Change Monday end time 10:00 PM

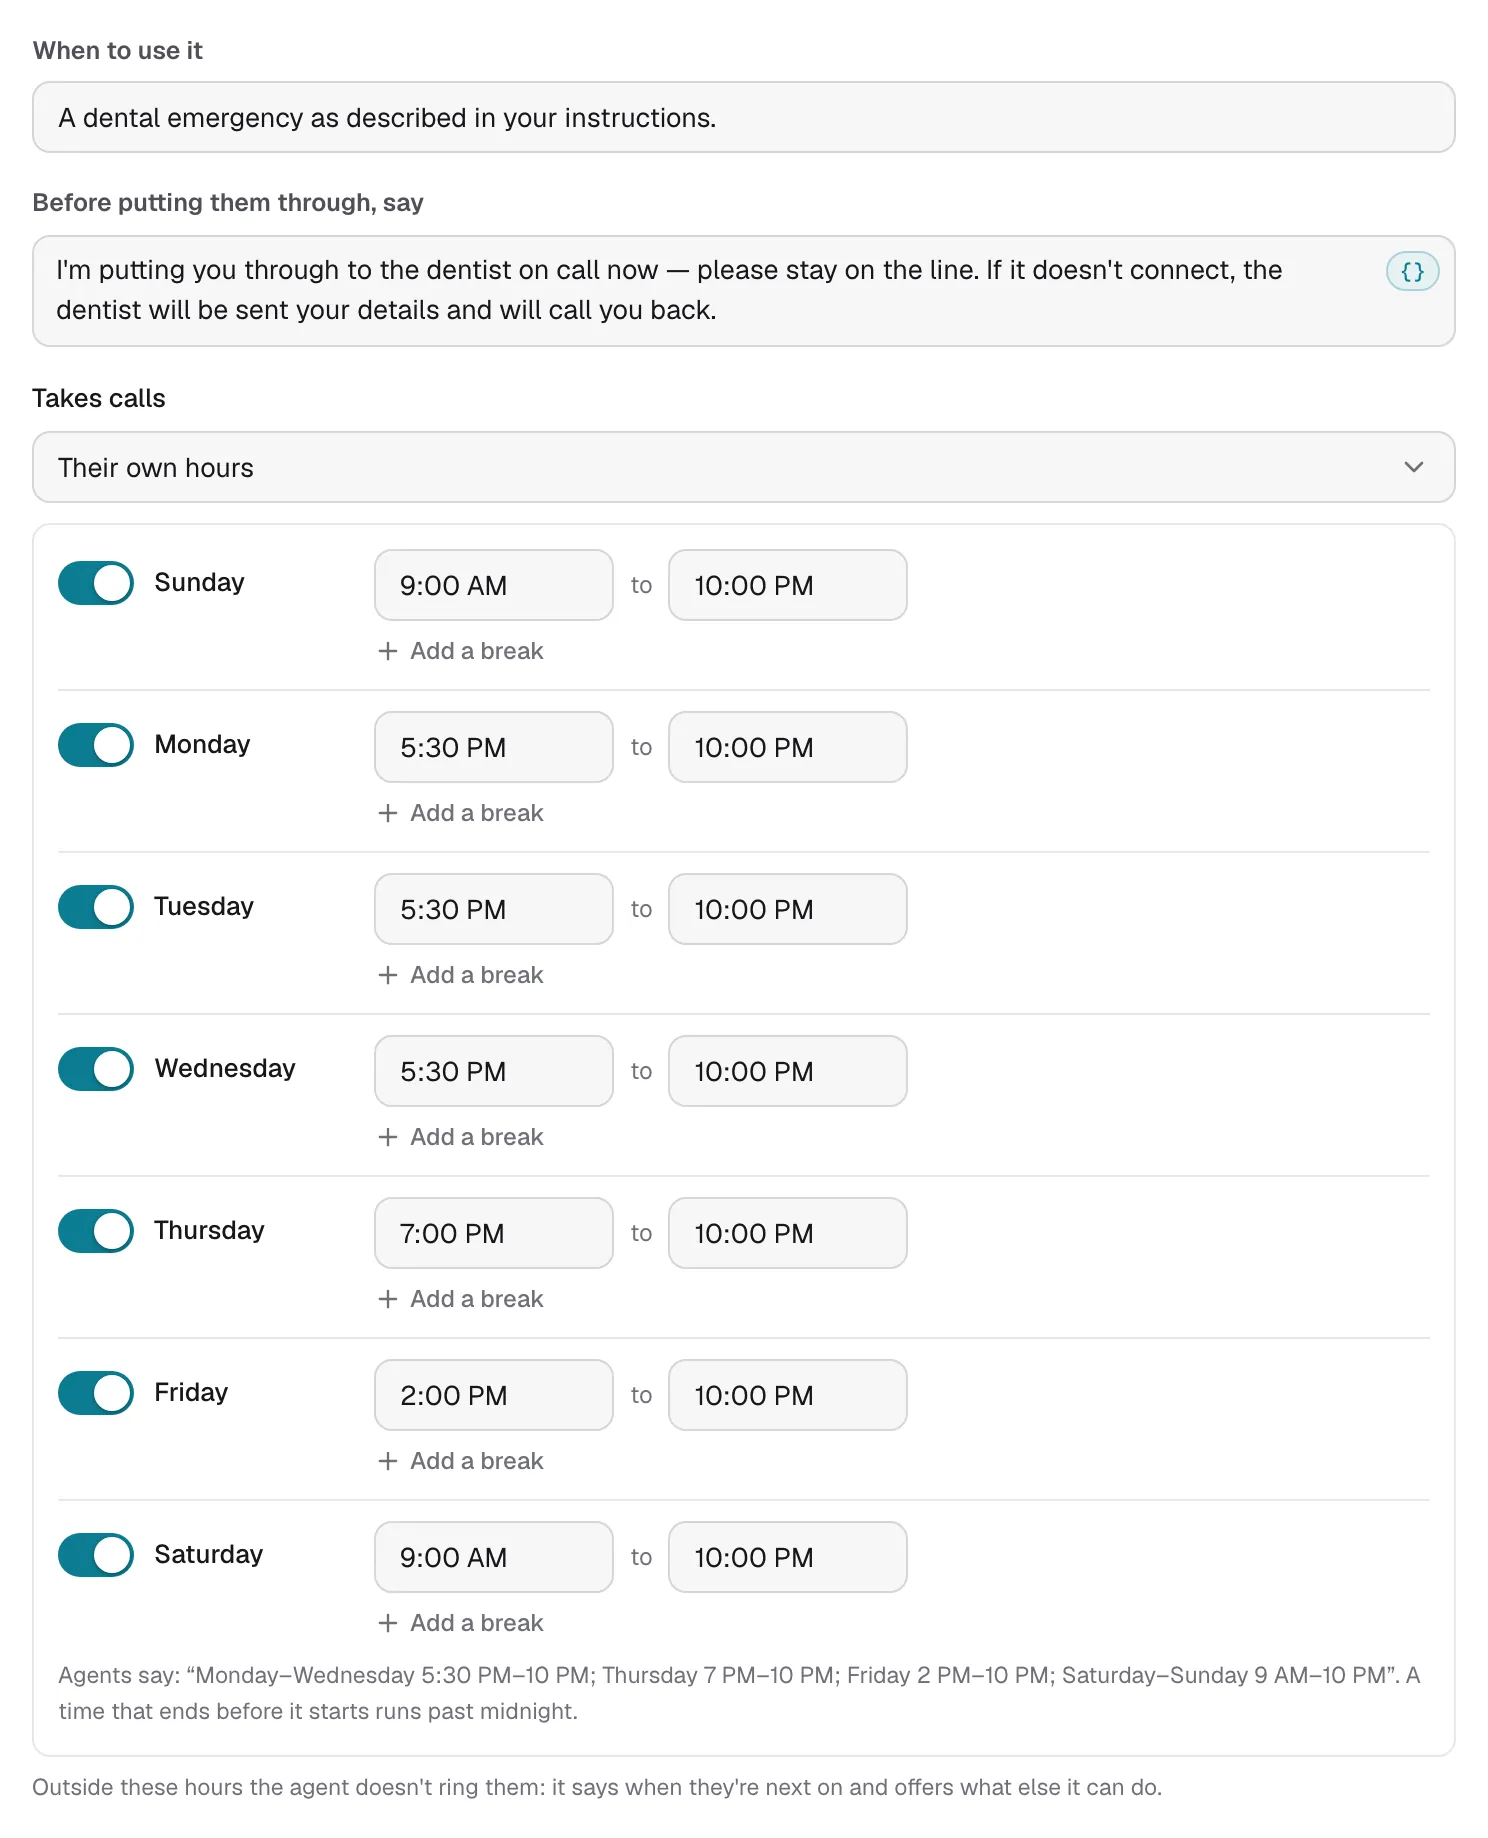(788, 747)
